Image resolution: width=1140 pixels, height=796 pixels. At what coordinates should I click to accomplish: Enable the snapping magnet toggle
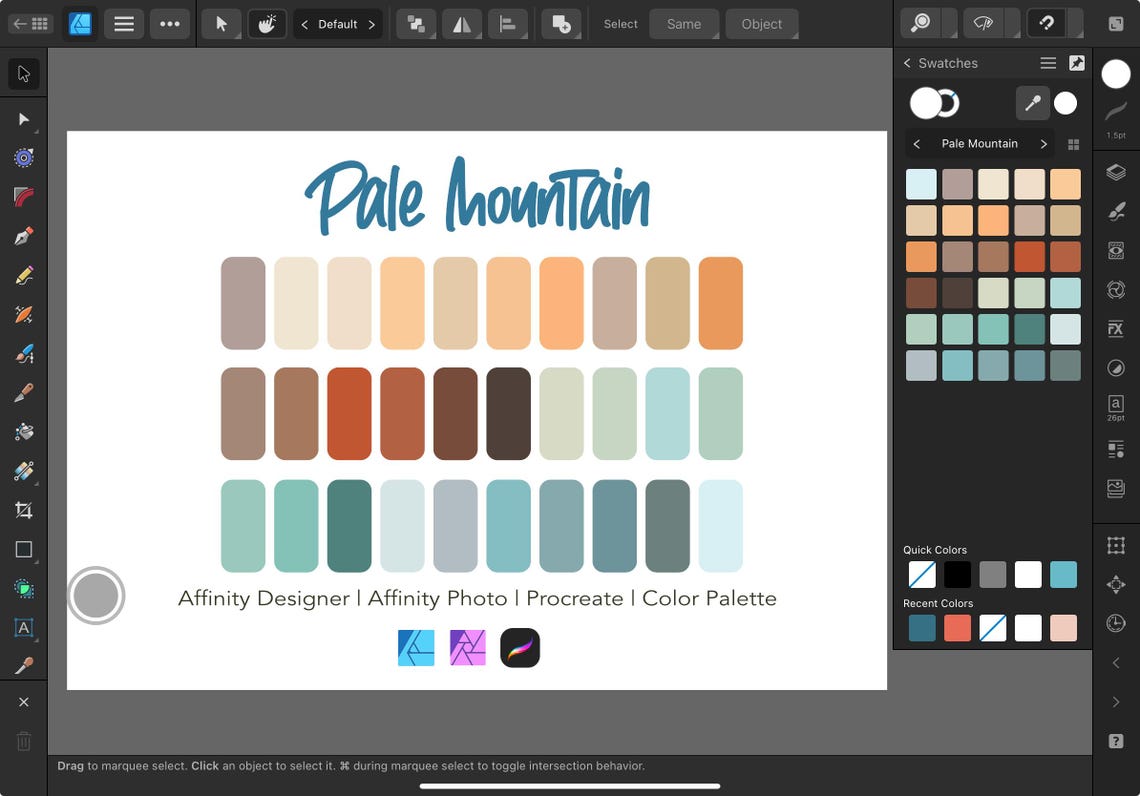click(1046, 23)
